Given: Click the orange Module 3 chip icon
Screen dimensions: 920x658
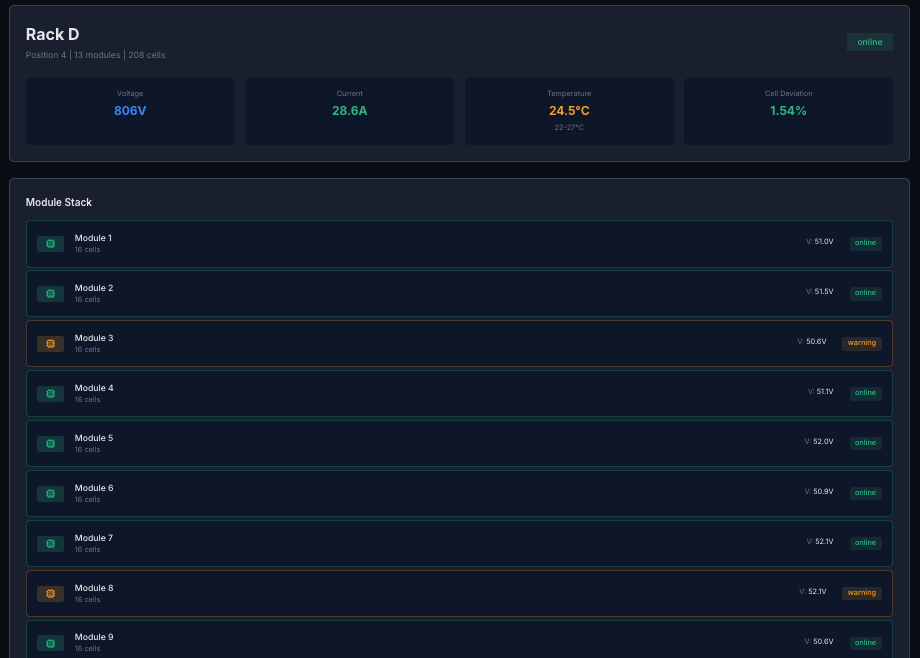Looking at the screenshot, I should 50,343.
